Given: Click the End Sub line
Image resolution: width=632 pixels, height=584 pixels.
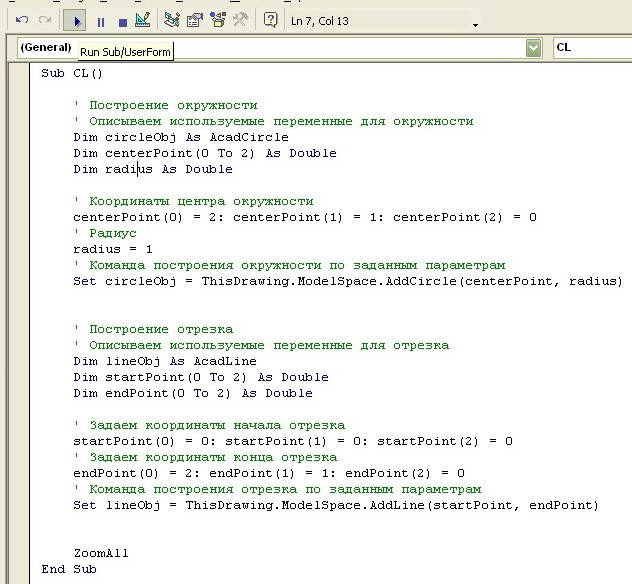Looking at the screenshot, I should 69,569.
